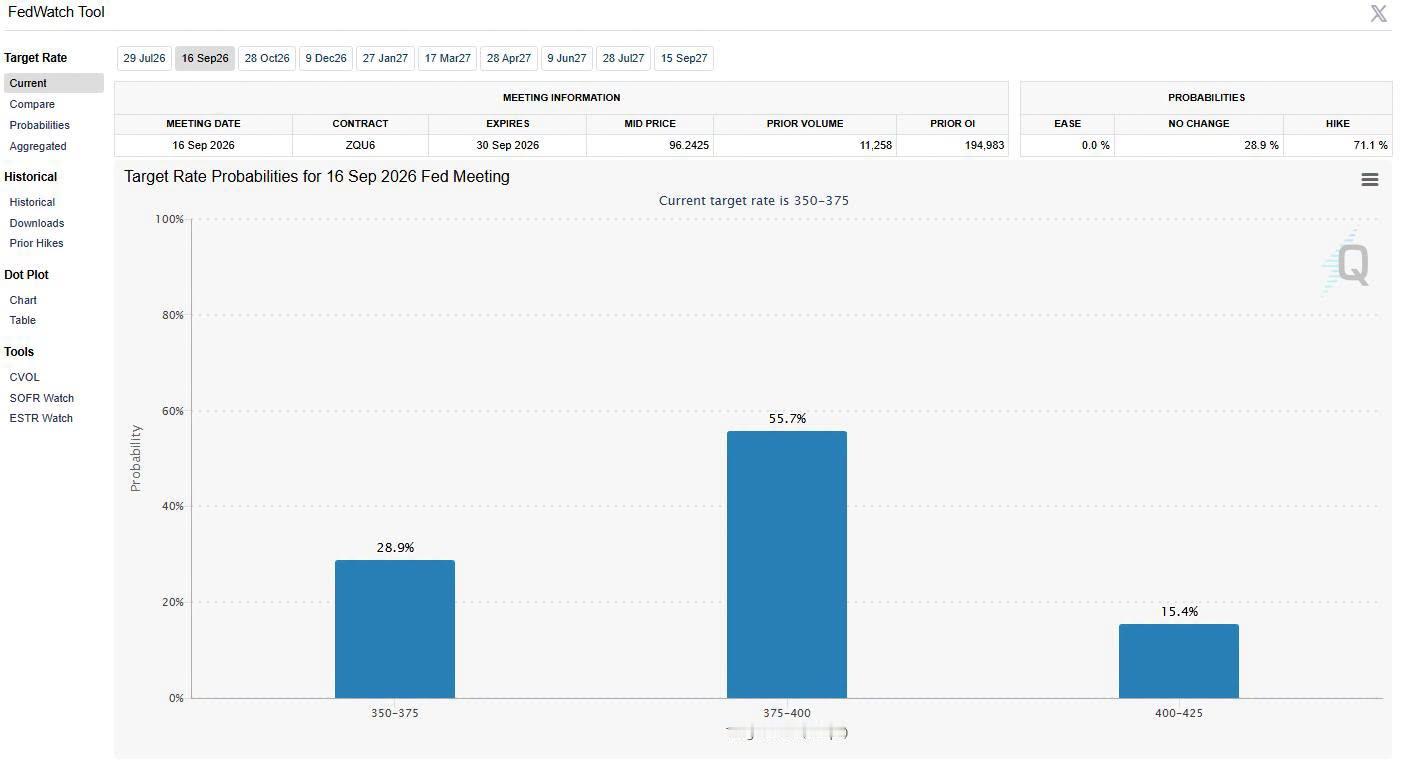Open the 9 Dec26 meeting tab
Image resolution: width=1401 pixels, height=764 pixels.
pos(326,58)
